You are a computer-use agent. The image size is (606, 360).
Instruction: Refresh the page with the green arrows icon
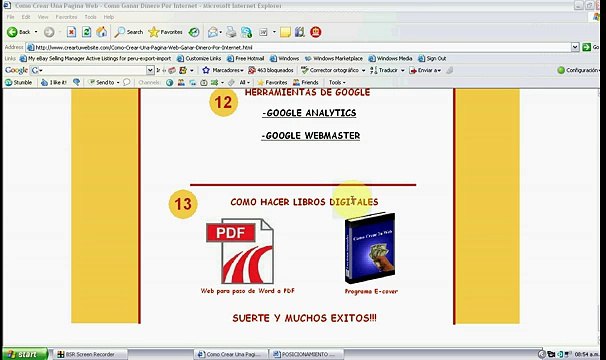coord(87,32)
